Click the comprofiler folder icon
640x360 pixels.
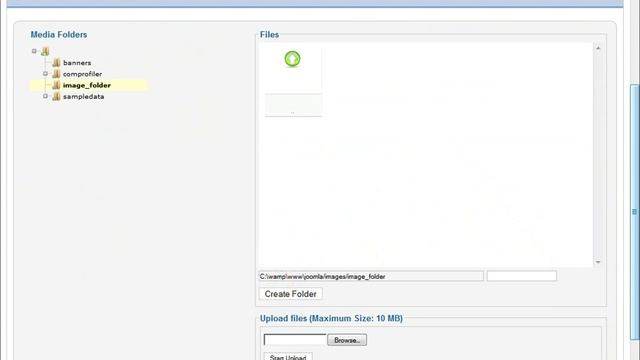(56, 74)
